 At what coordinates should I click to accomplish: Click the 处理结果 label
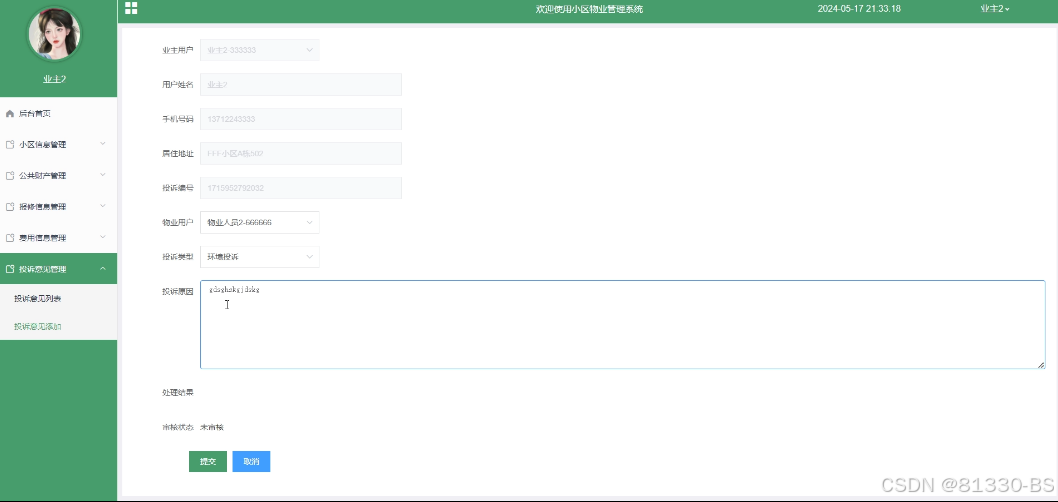[x=177, y=392]
